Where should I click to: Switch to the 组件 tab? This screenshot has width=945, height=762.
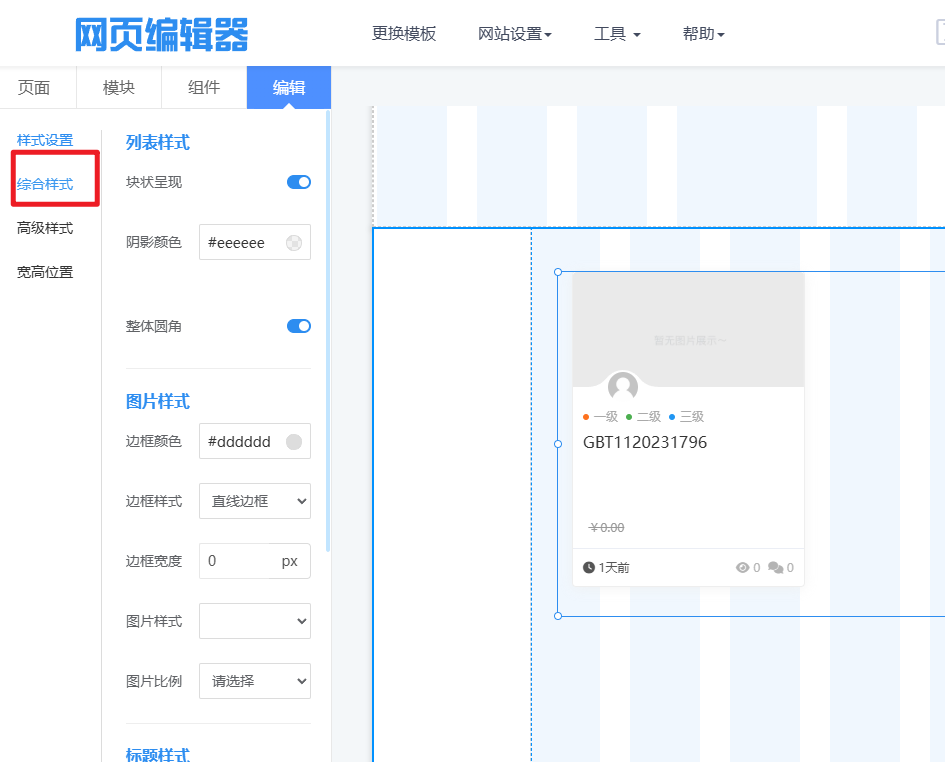[x=204, y=87]
